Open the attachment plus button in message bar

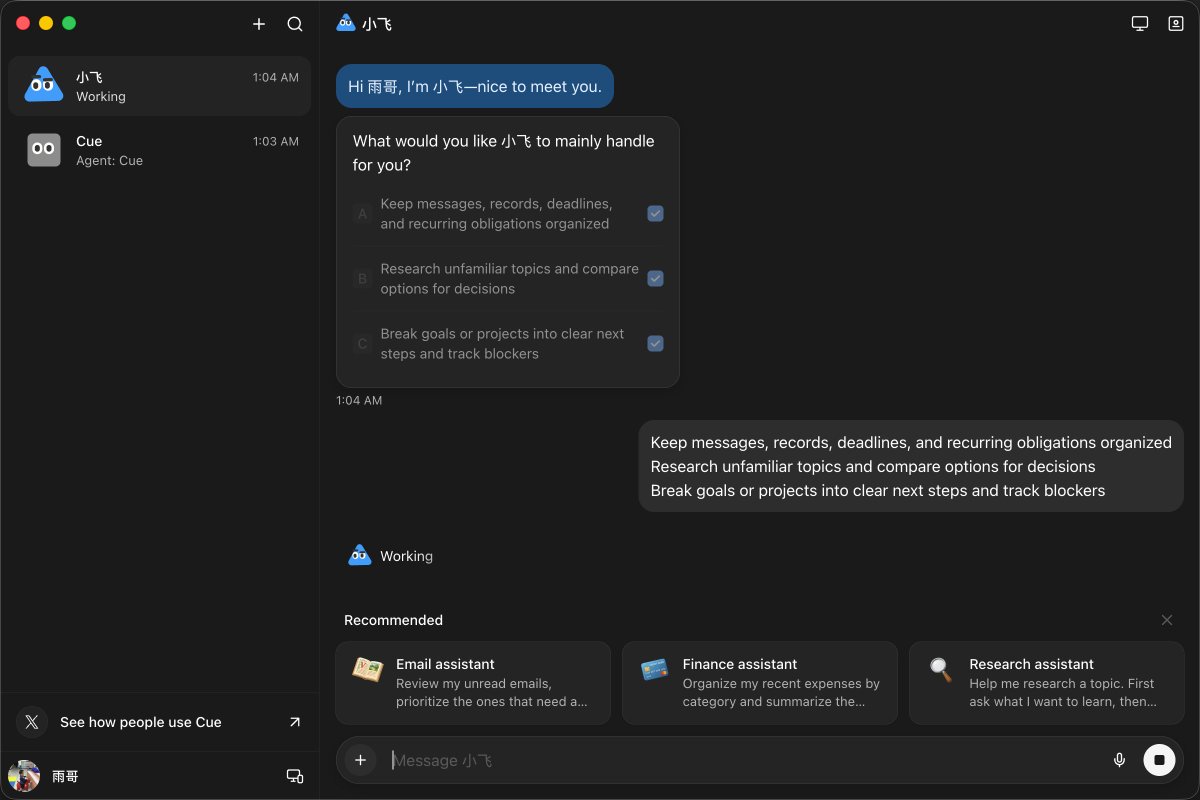pyautogui.click(x=361, y=760)
